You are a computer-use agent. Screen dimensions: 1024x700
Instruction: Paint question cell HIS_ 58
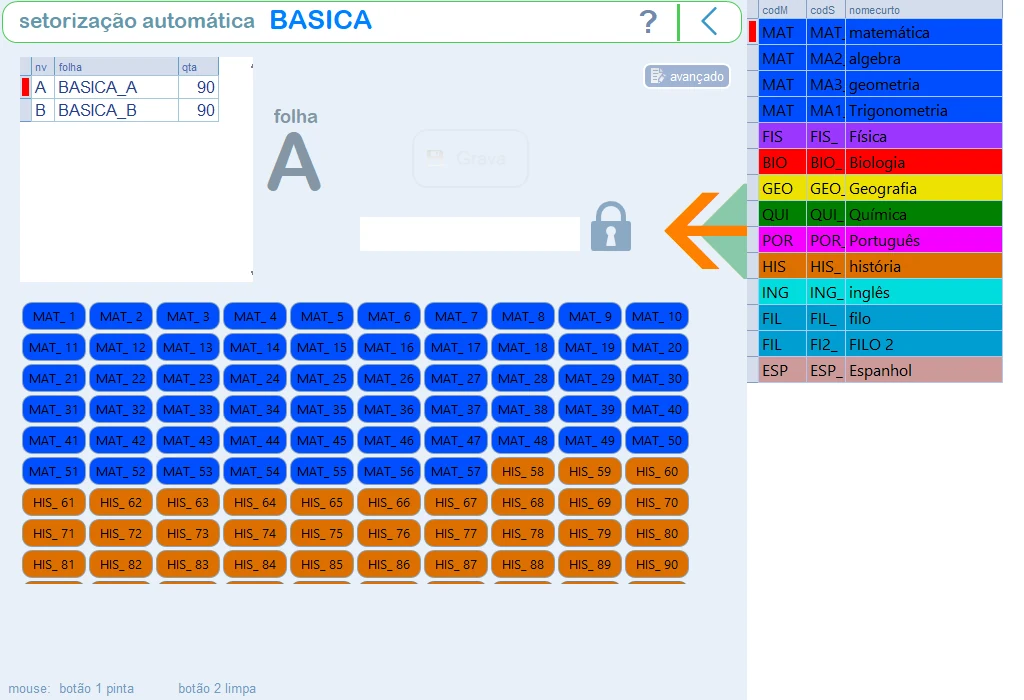point(522,471)
